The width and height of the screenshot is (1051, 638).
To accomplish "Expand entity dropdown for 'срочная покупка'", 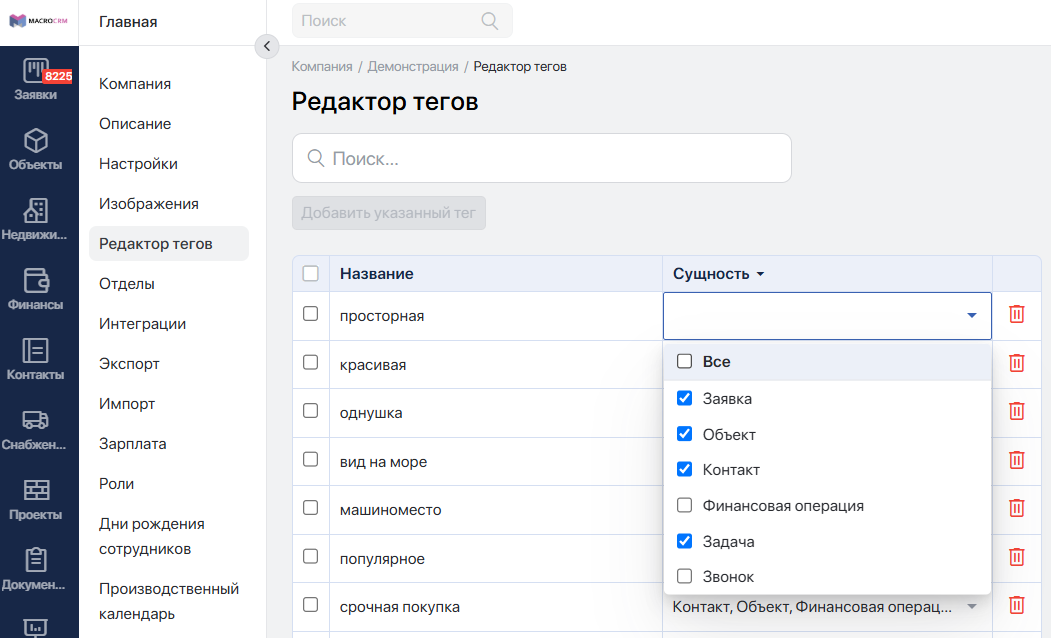I will click(x=971, y=607).
